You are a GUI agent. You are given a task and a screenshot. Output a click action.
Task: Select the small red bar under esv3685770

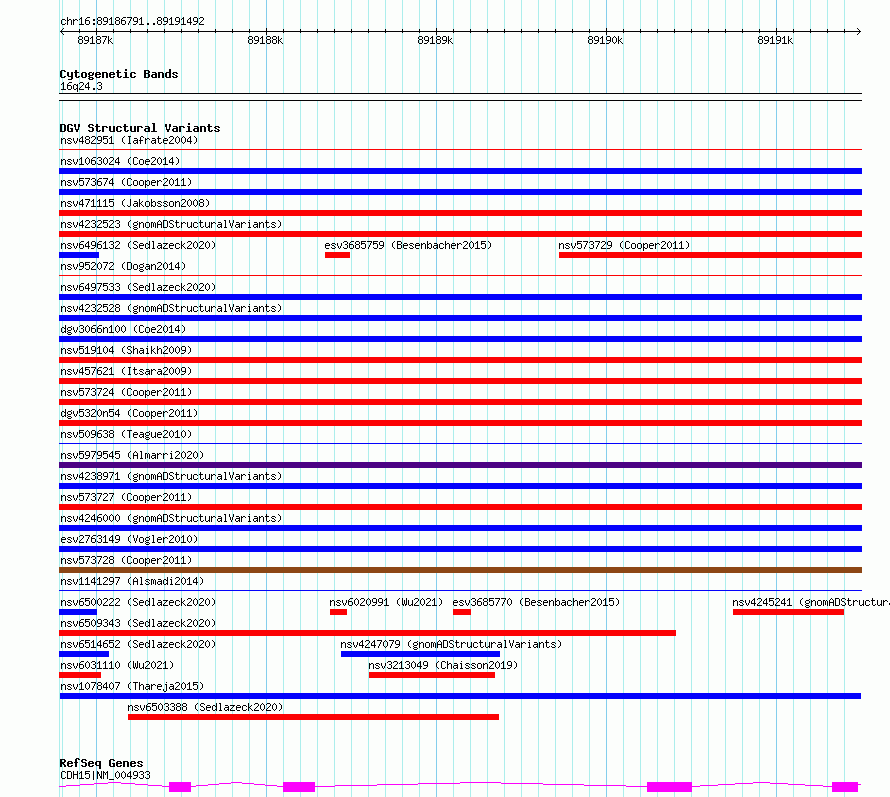point(461,612)
